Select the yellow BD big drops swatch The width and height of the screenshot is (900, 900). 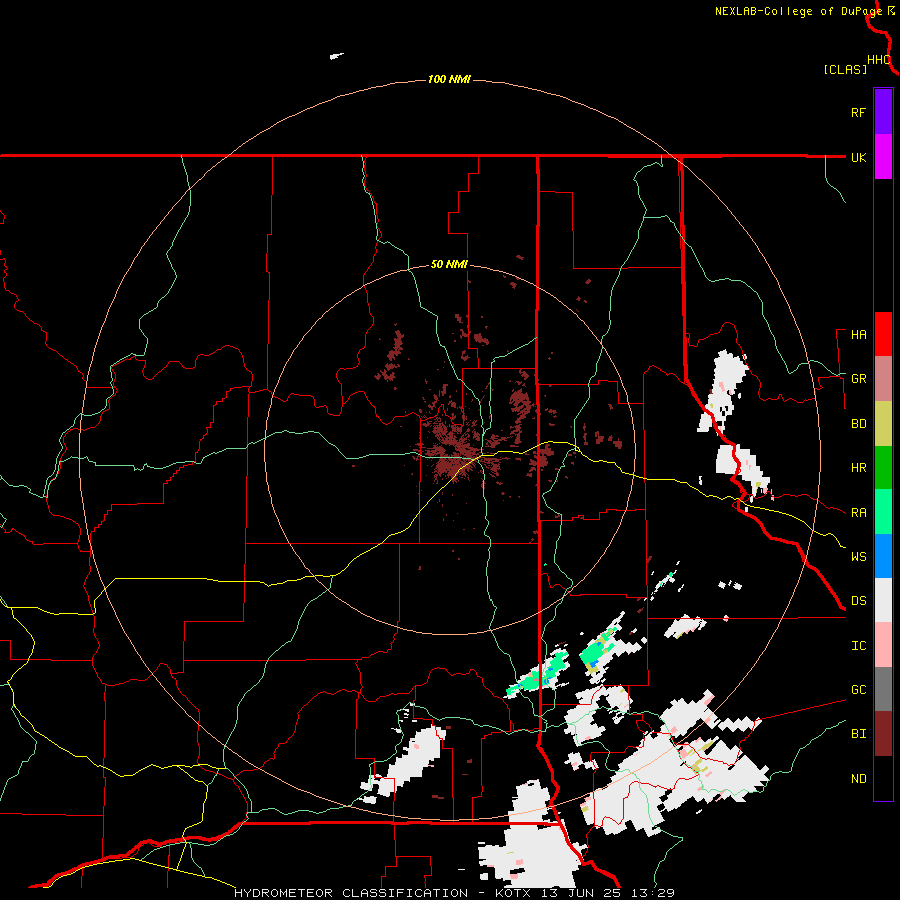883,423
